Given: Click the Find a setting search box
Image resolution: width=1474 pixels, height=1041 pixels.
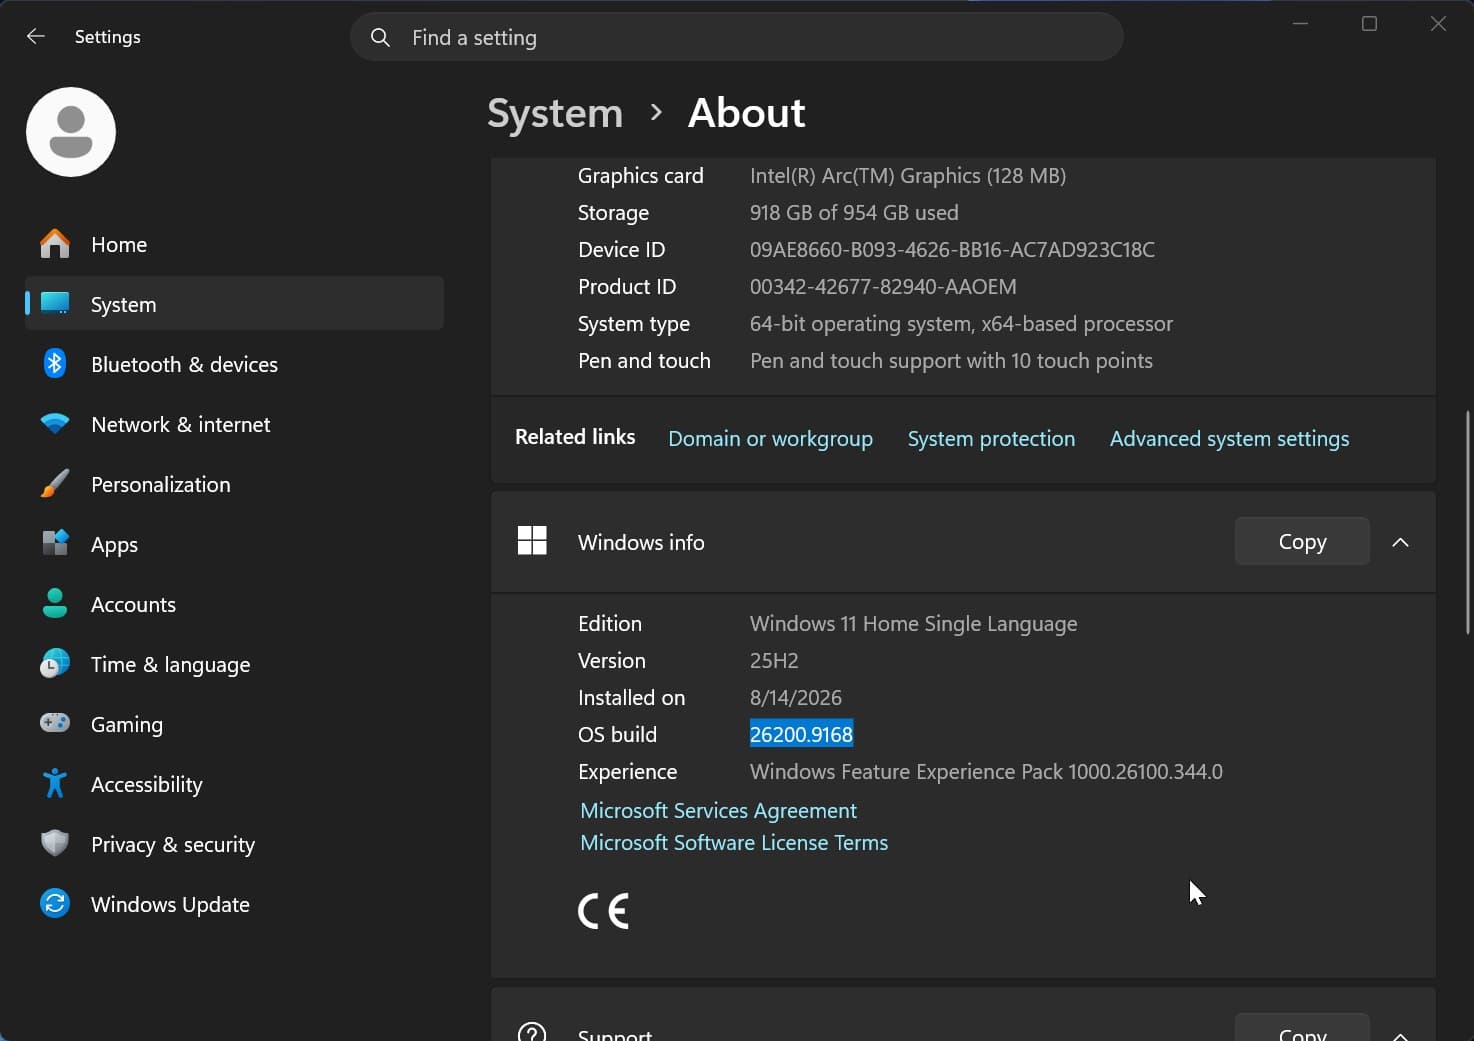Looking at the screenshot, I should tap(737, 37).
